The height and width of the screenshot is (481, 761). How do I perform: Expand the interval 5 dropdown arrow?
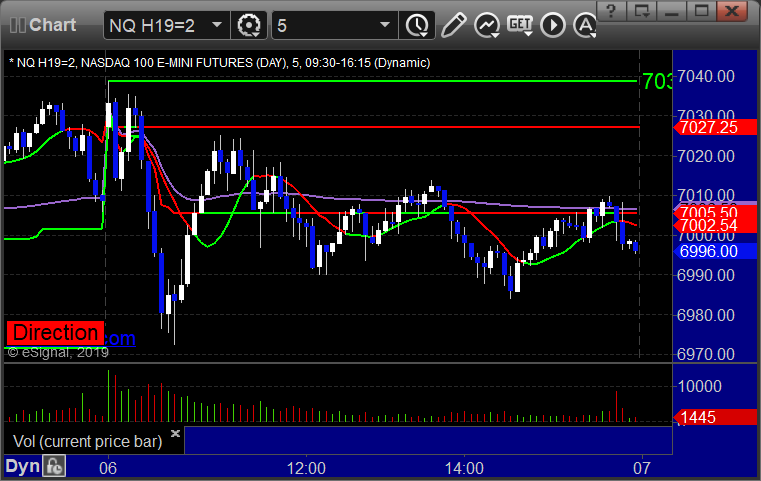pos(385,25)
